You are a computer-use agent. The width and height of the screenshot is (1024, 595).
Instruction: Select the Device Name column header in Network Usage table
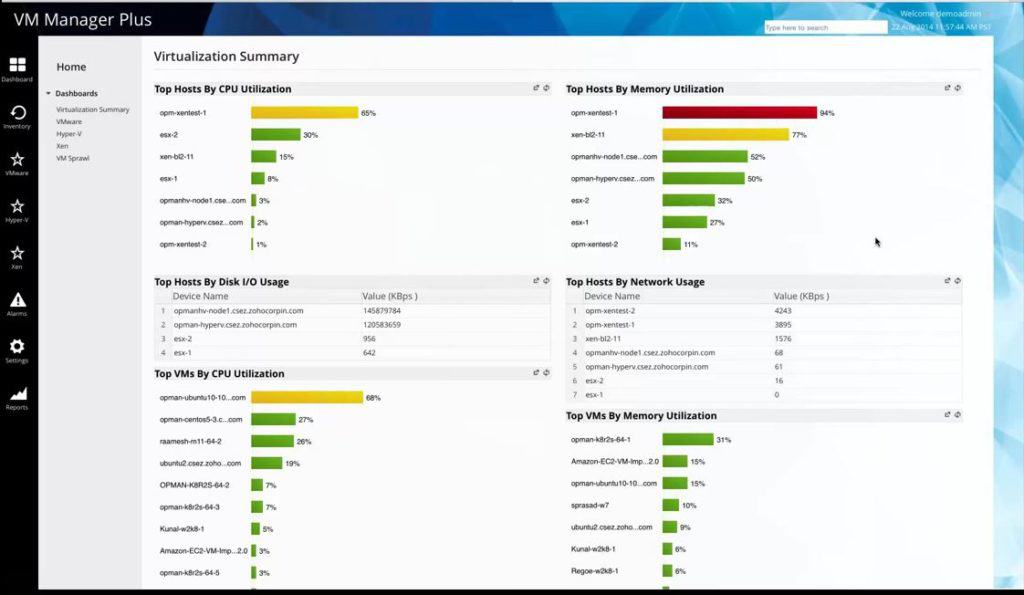(x=612, y=297)
